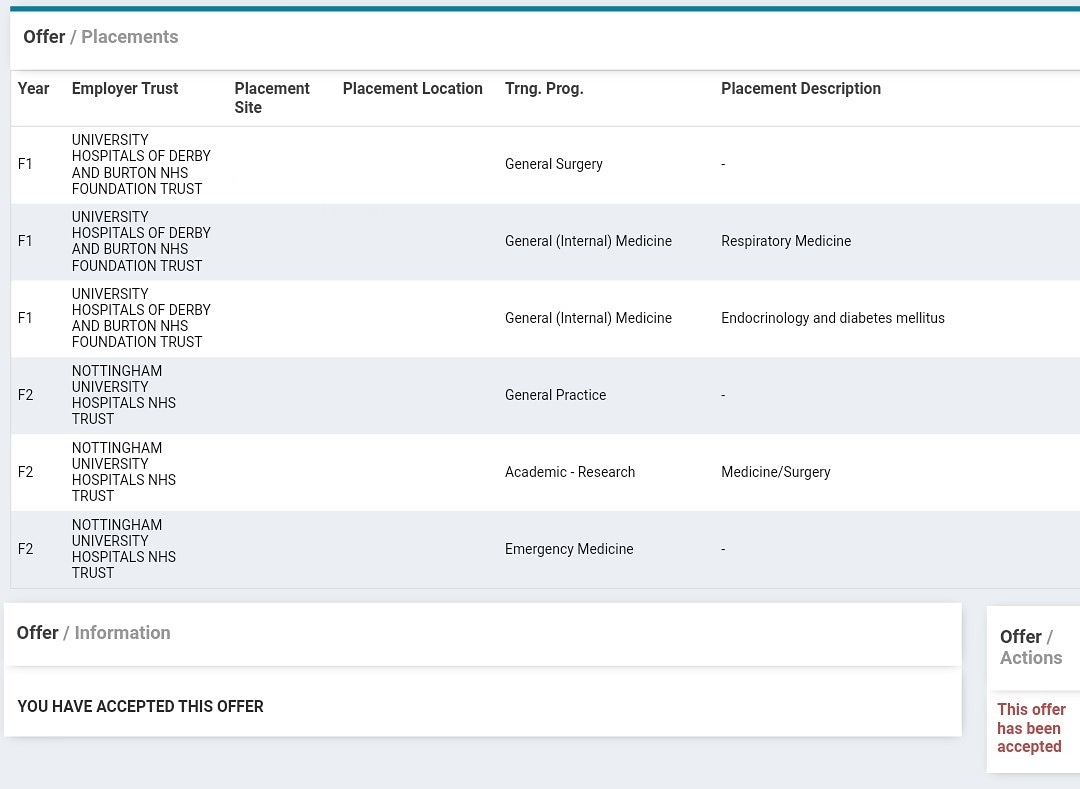Select the Academic - Research programme cell
This screenshot has width=1080, height=789.
570,472
